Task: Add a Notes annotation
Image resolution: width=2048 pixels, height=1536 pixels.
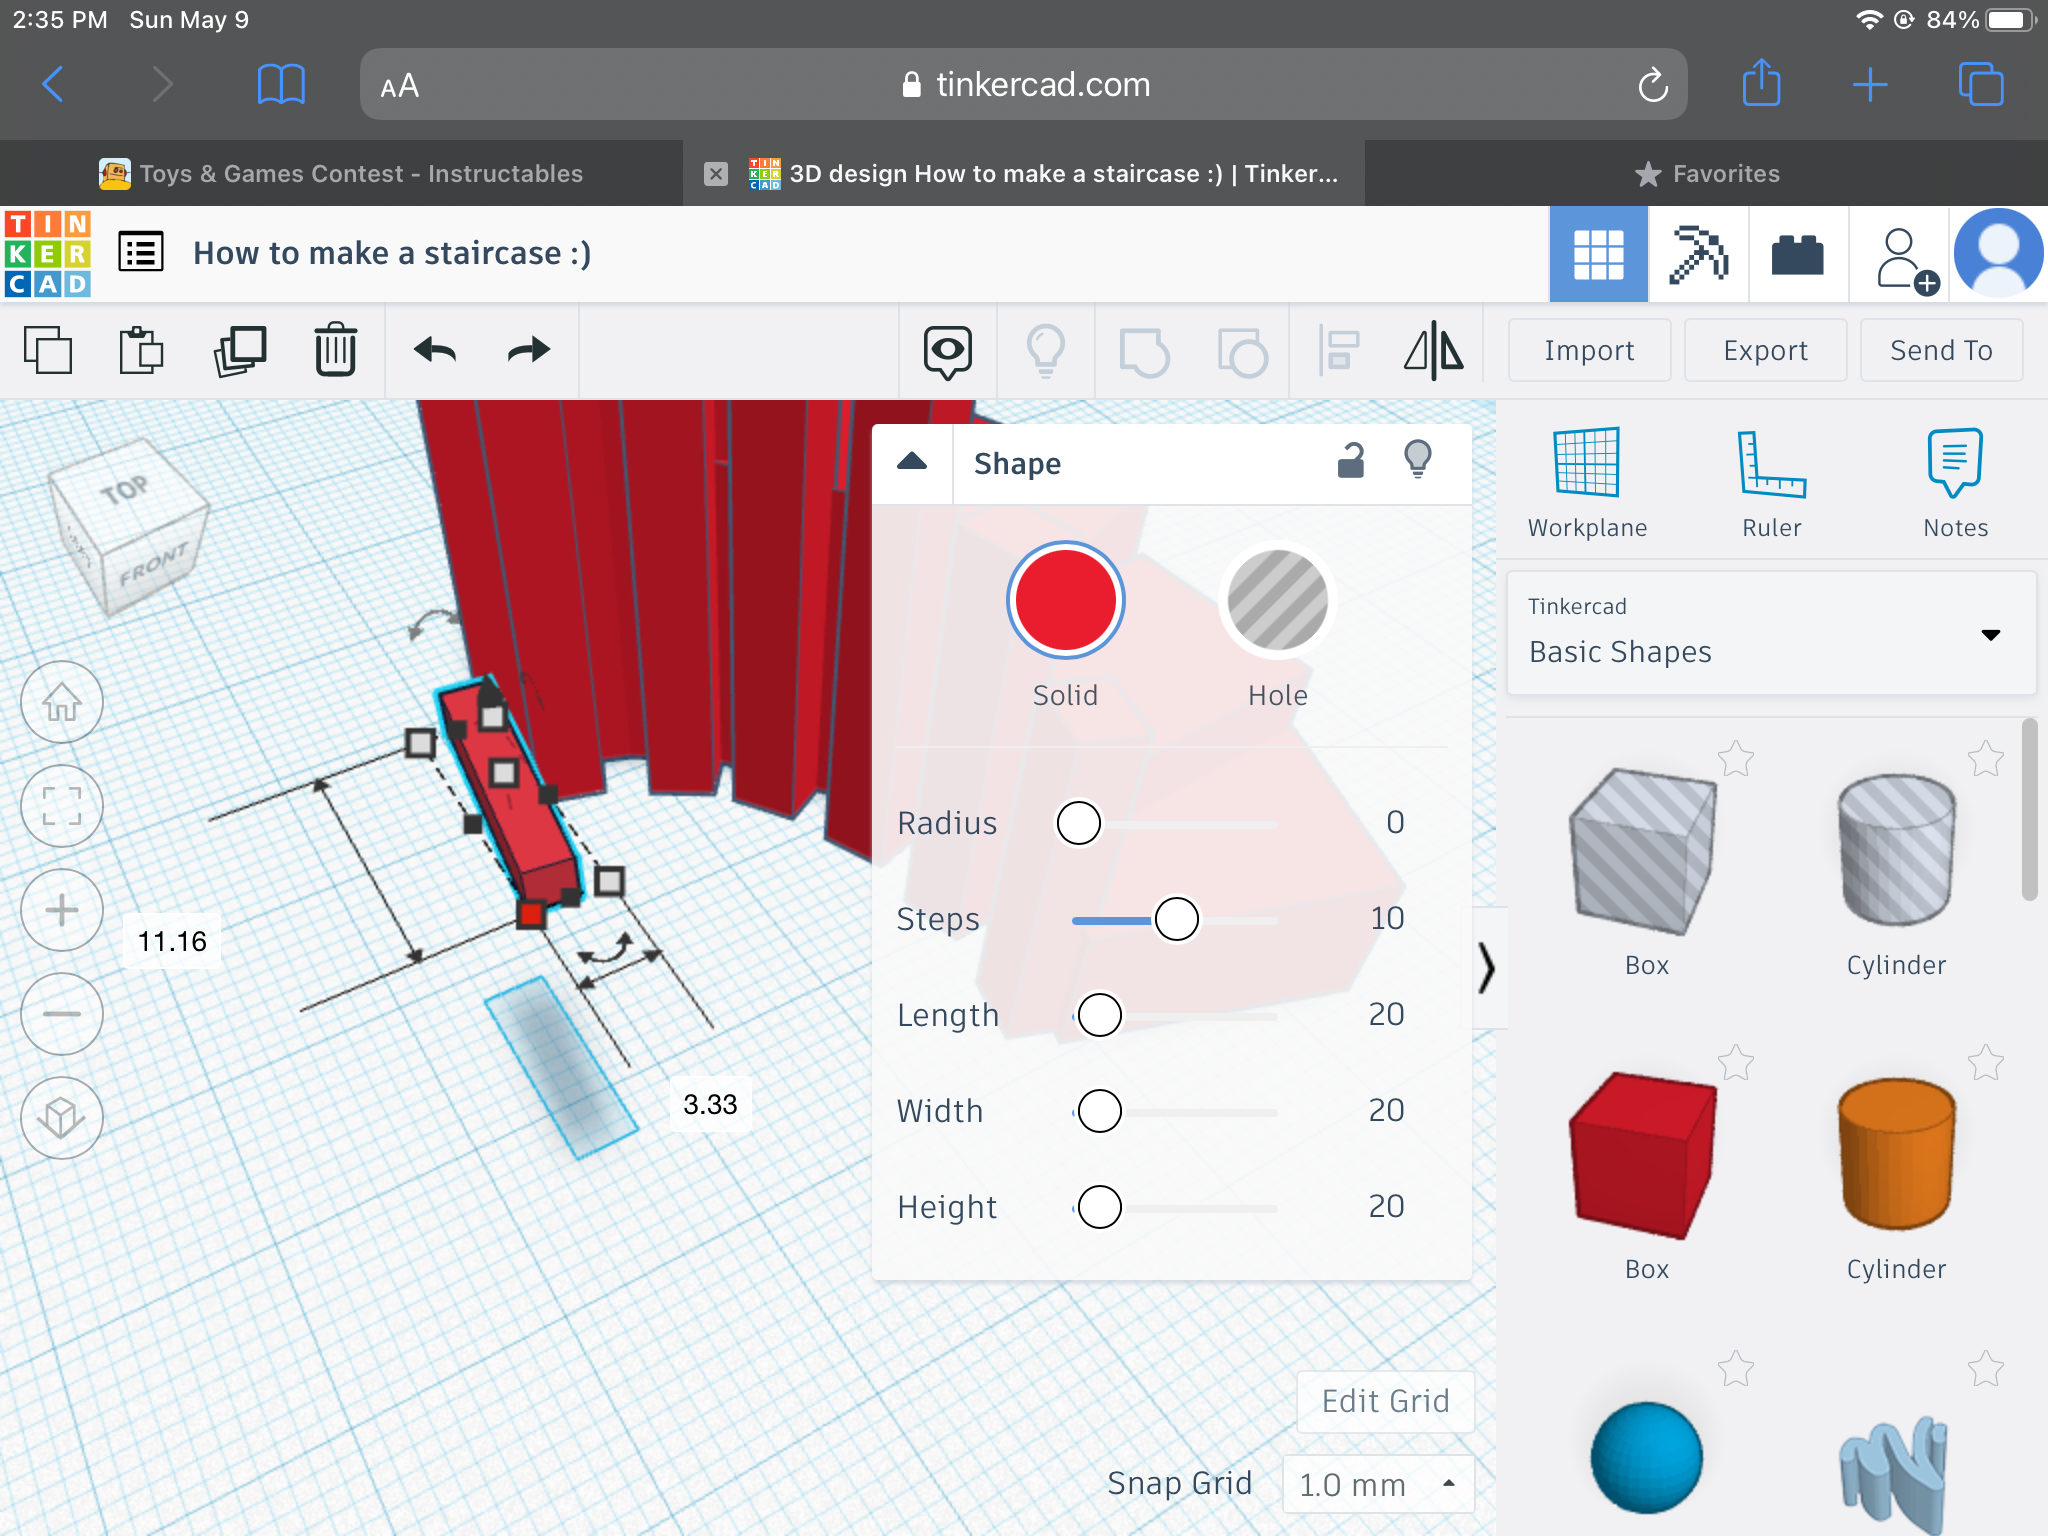Action: point(1955,484)
